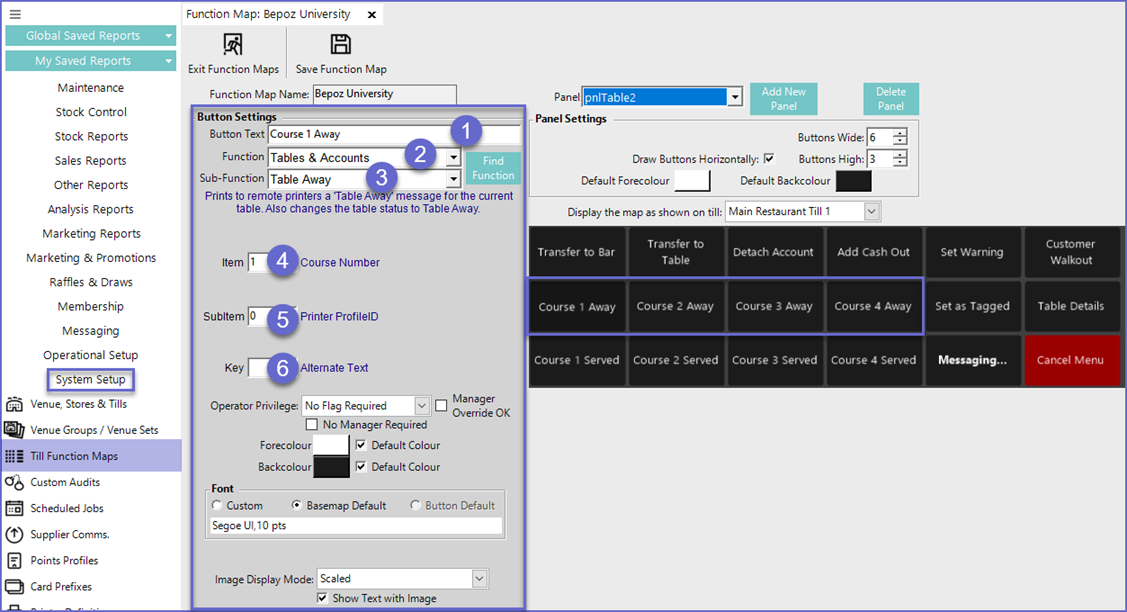Select the Add Cash Out map button
The image size is (1127, 612).
pos(873,252)
